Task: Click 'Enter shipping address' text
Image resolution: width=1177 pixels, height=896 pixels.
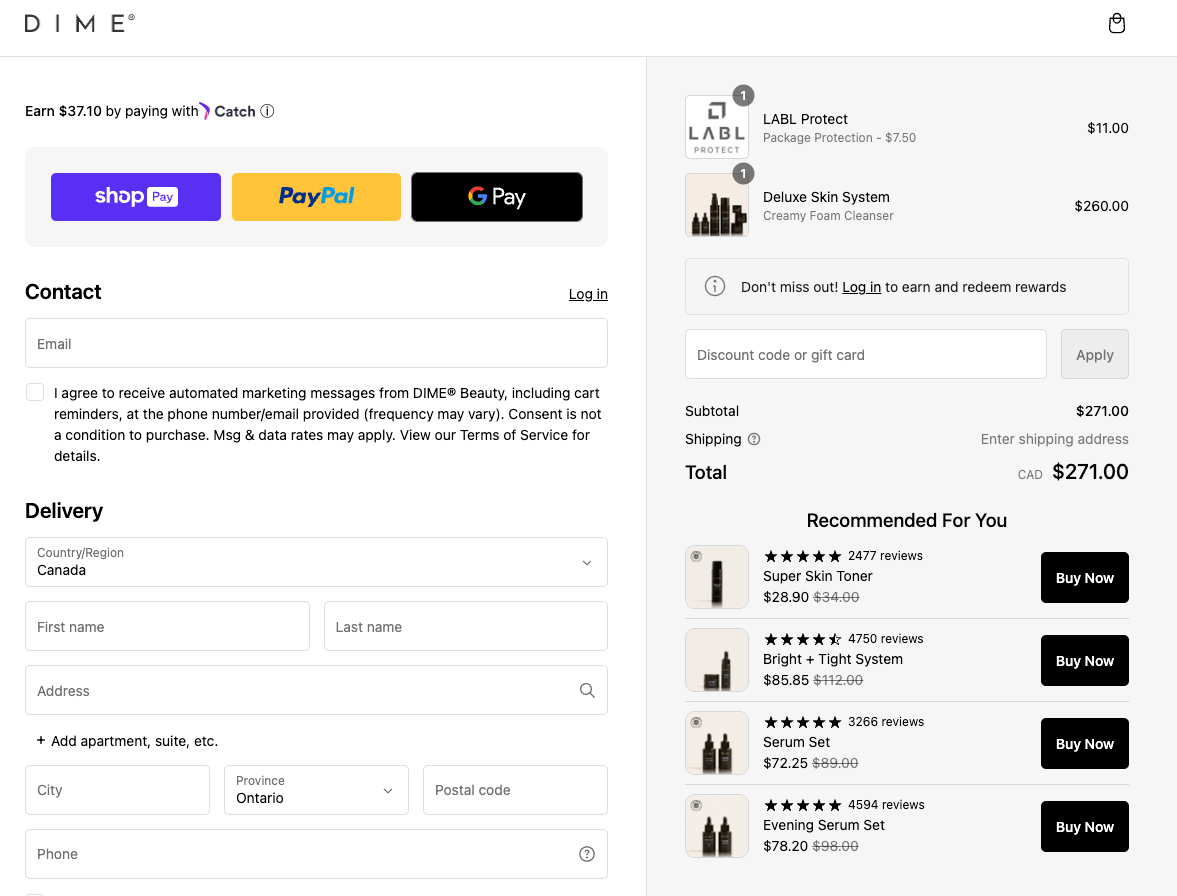Action: 1054,439
